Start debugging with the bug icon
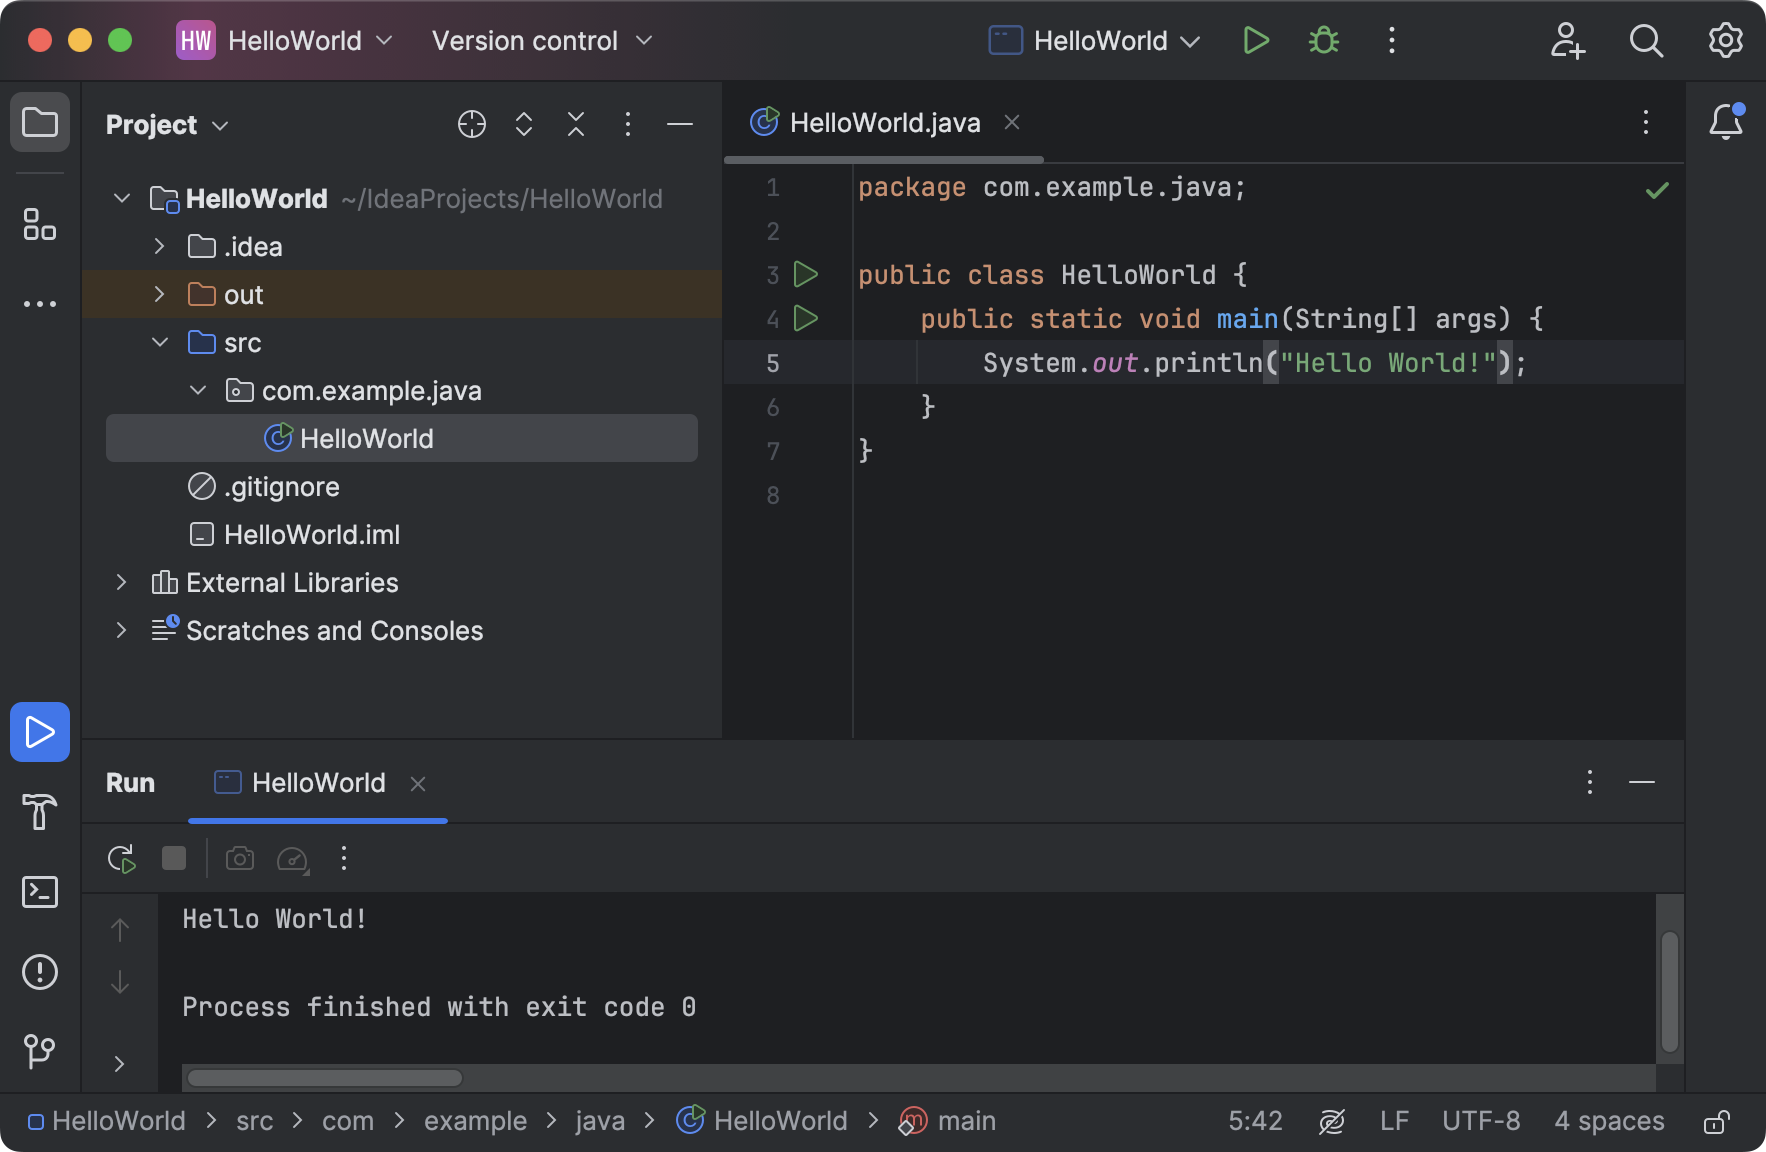This screenshot has height=1152, width=1766. pos(1323,40)
